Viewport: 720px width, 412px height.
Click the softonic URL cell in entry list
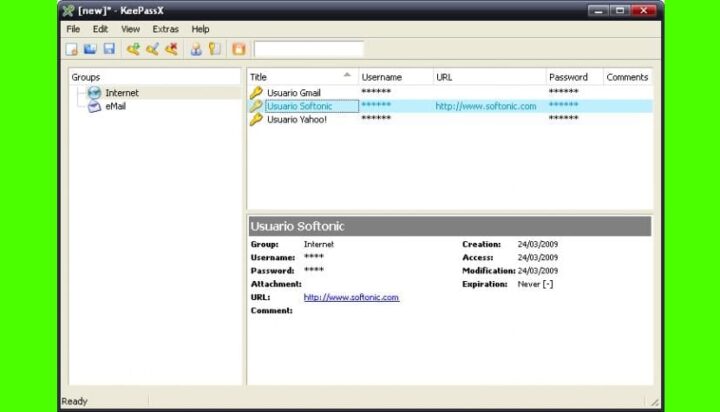[486, 106]
